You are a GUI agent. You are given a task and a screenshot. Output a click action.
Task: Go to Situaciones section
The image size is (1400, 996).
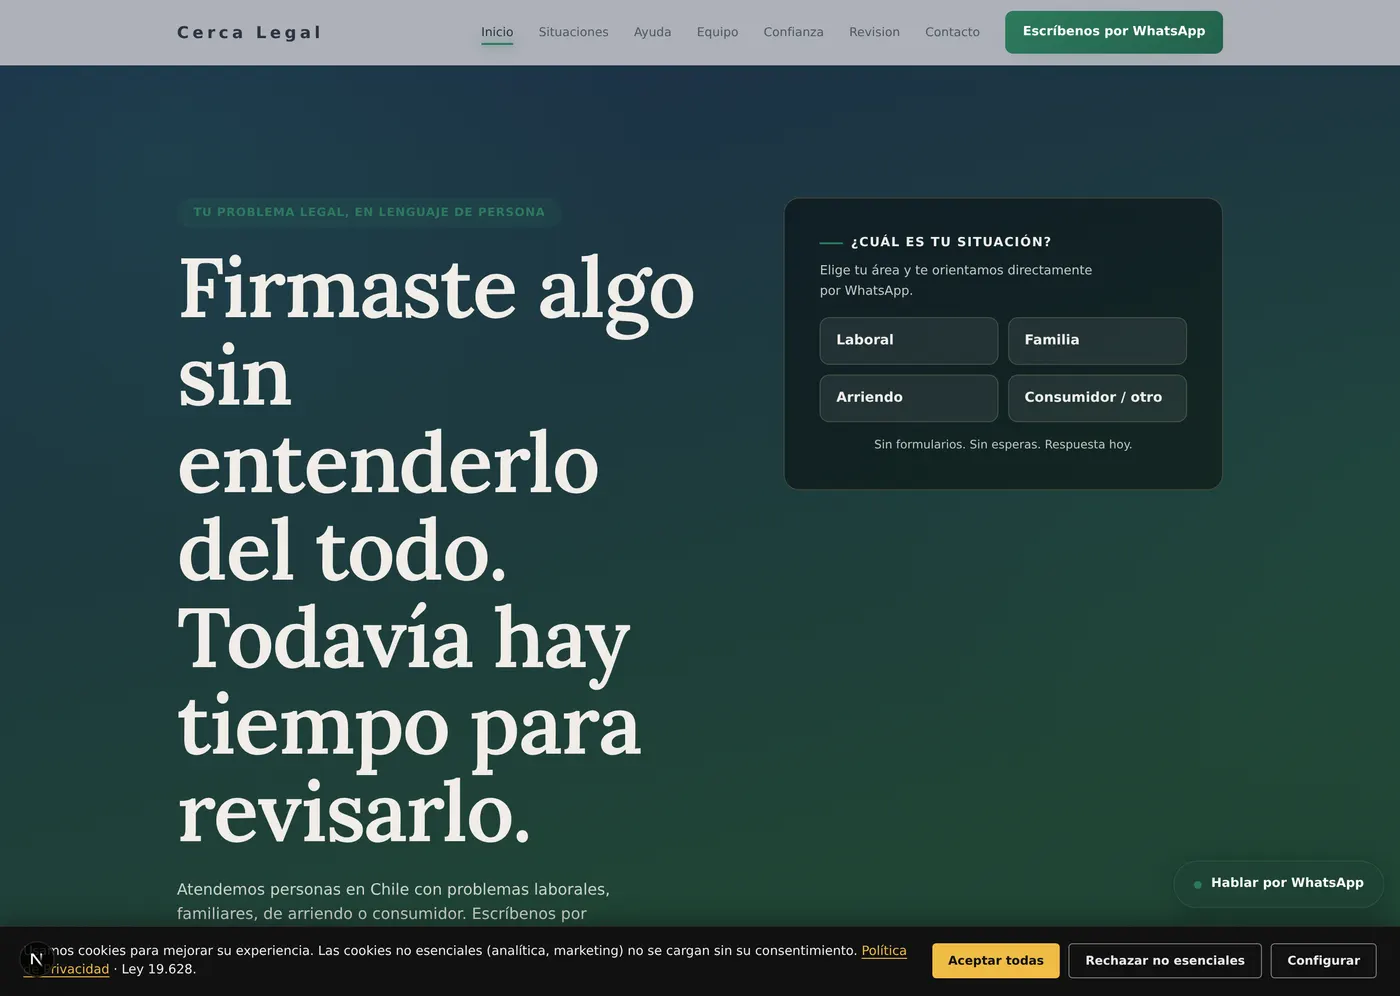pyautogui.click(x=573, y=32)
